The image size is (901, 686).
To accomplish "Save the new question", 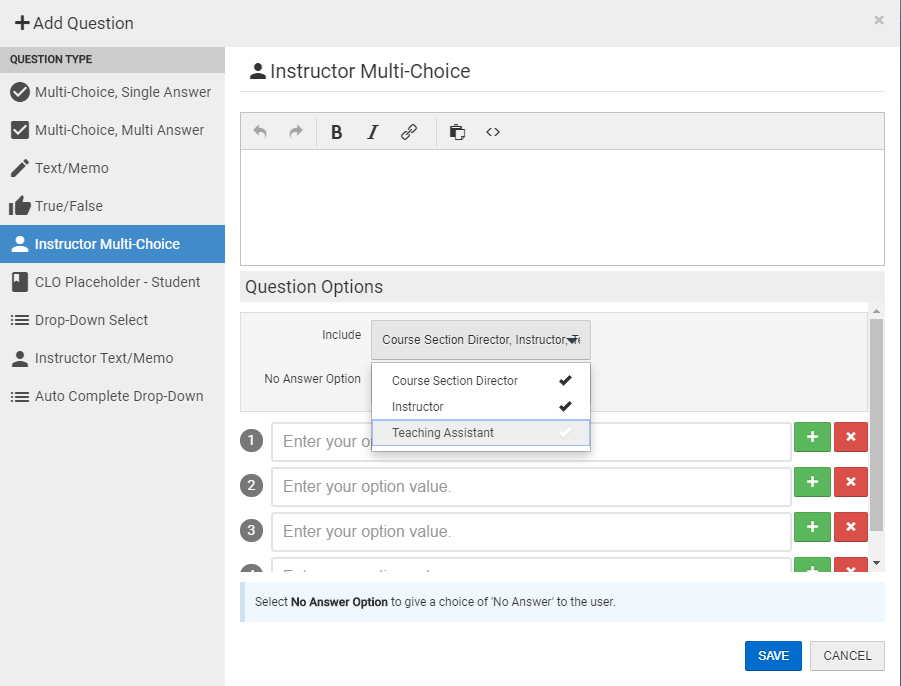I will [773, 656].
